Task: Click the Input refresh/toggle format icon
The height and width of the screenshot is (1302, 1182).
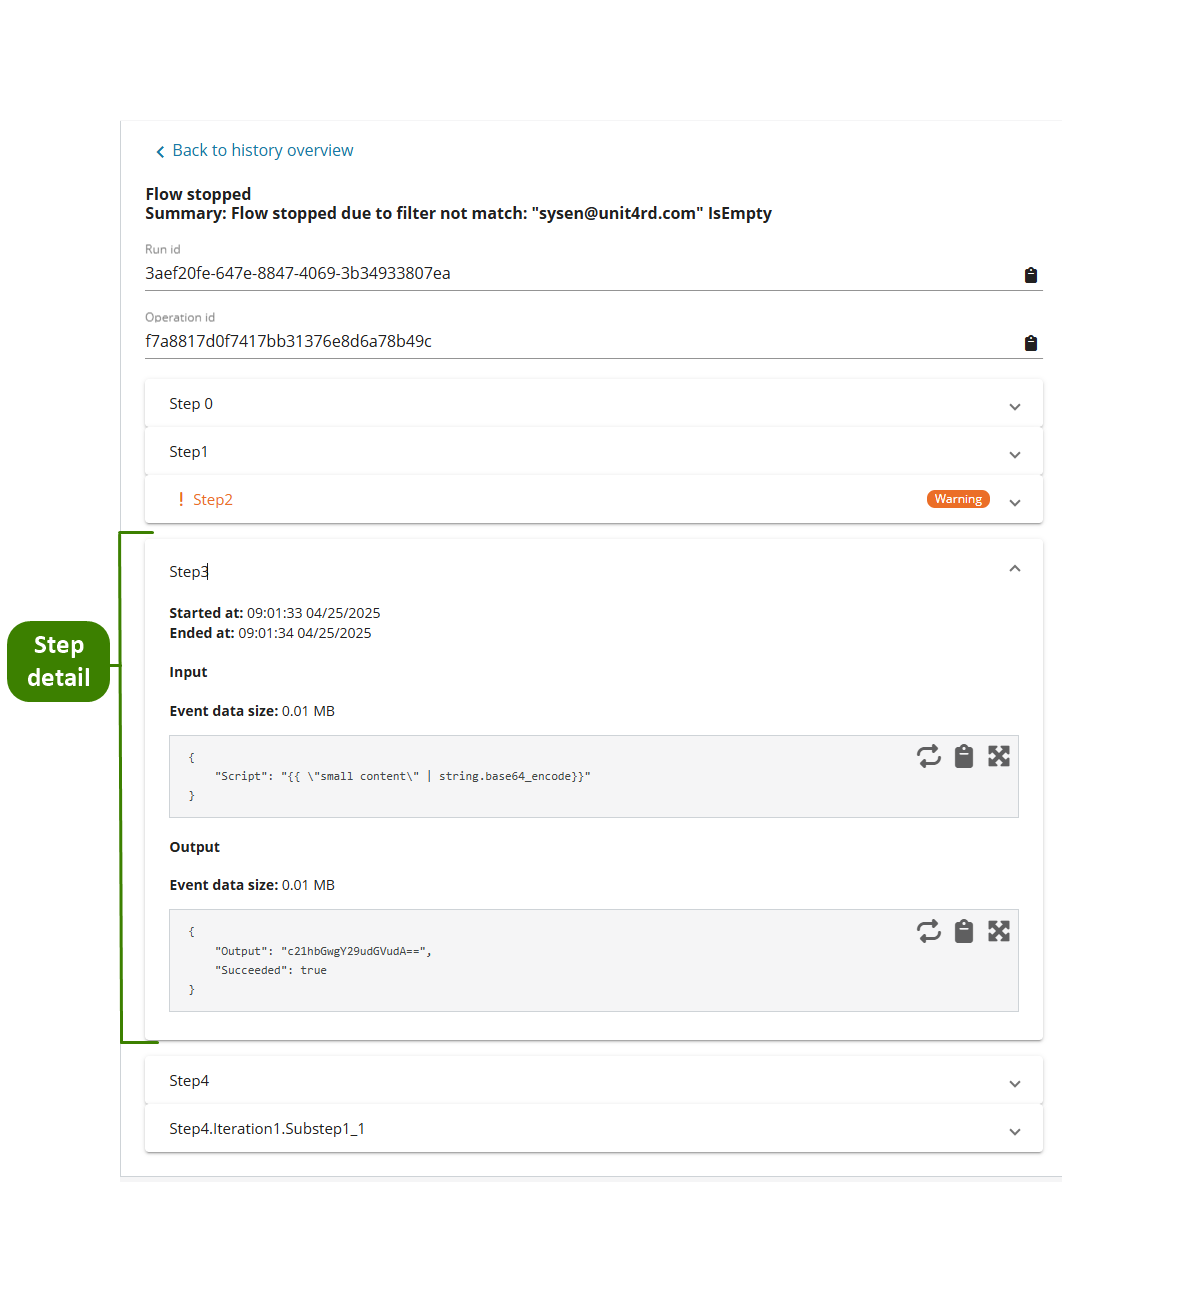Action: tap(929, 756)
